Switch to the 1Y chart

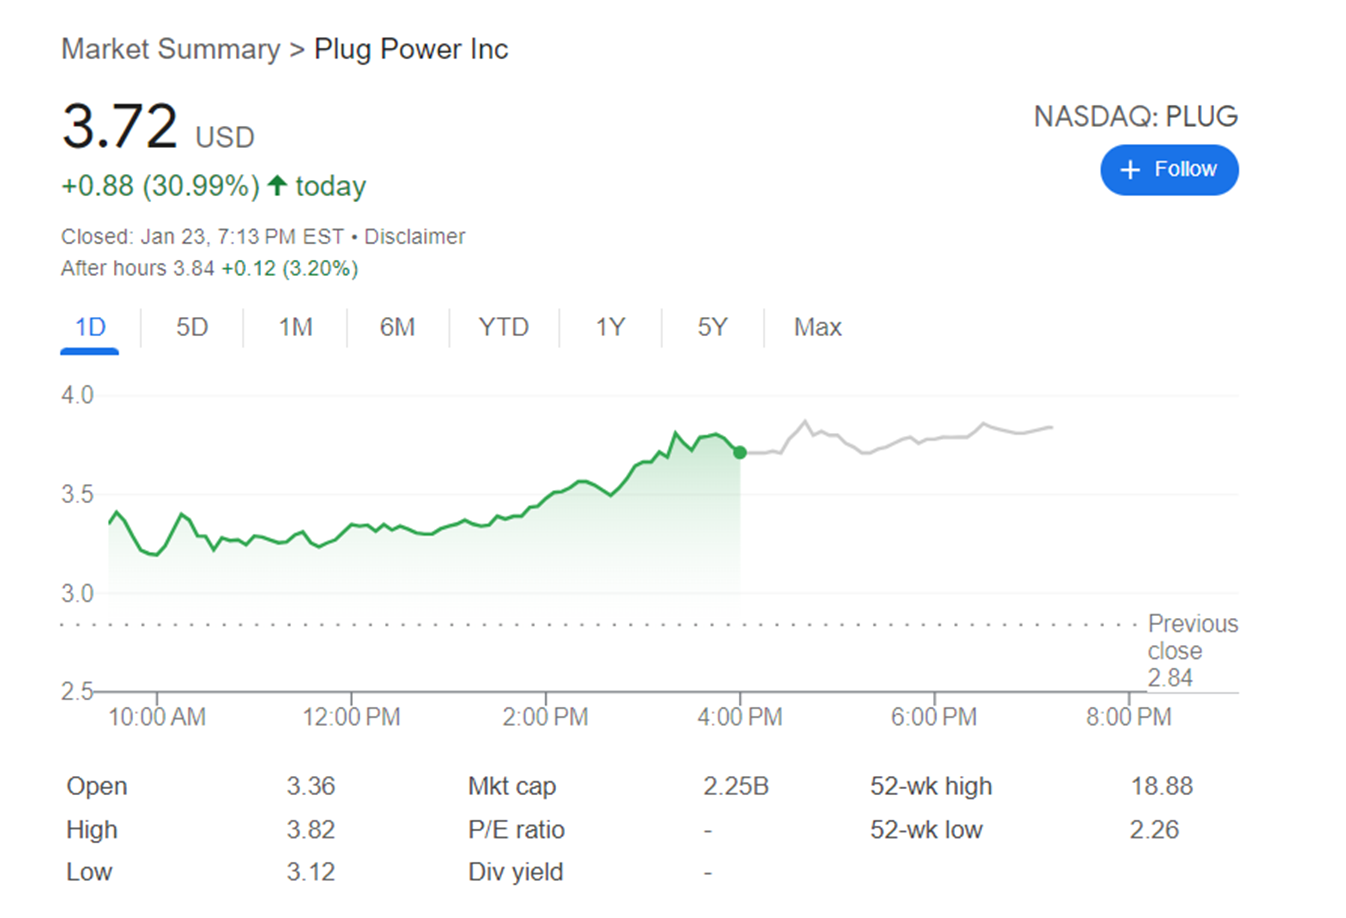[x=610, y=327]
